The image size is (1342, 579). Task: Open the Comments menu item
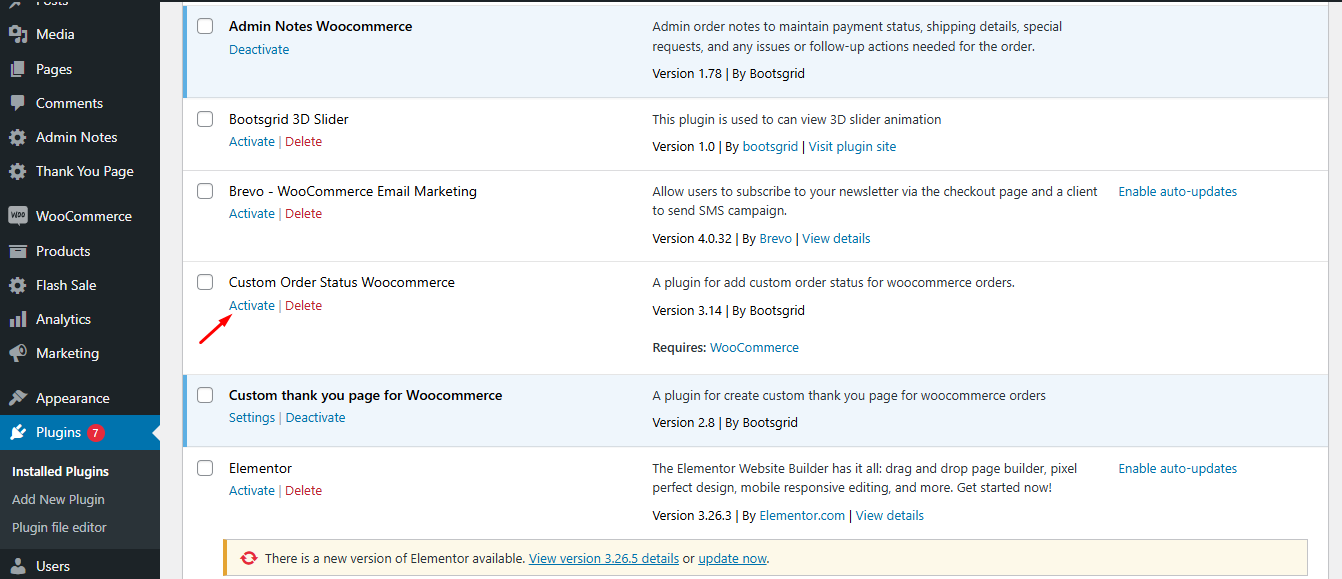69,103
